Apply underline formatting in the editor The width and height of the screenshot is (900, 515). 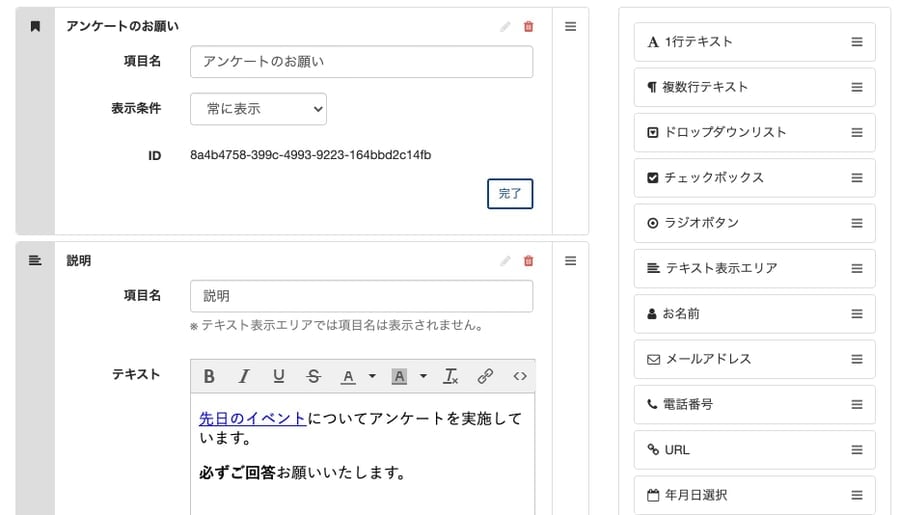click(278, 376)
